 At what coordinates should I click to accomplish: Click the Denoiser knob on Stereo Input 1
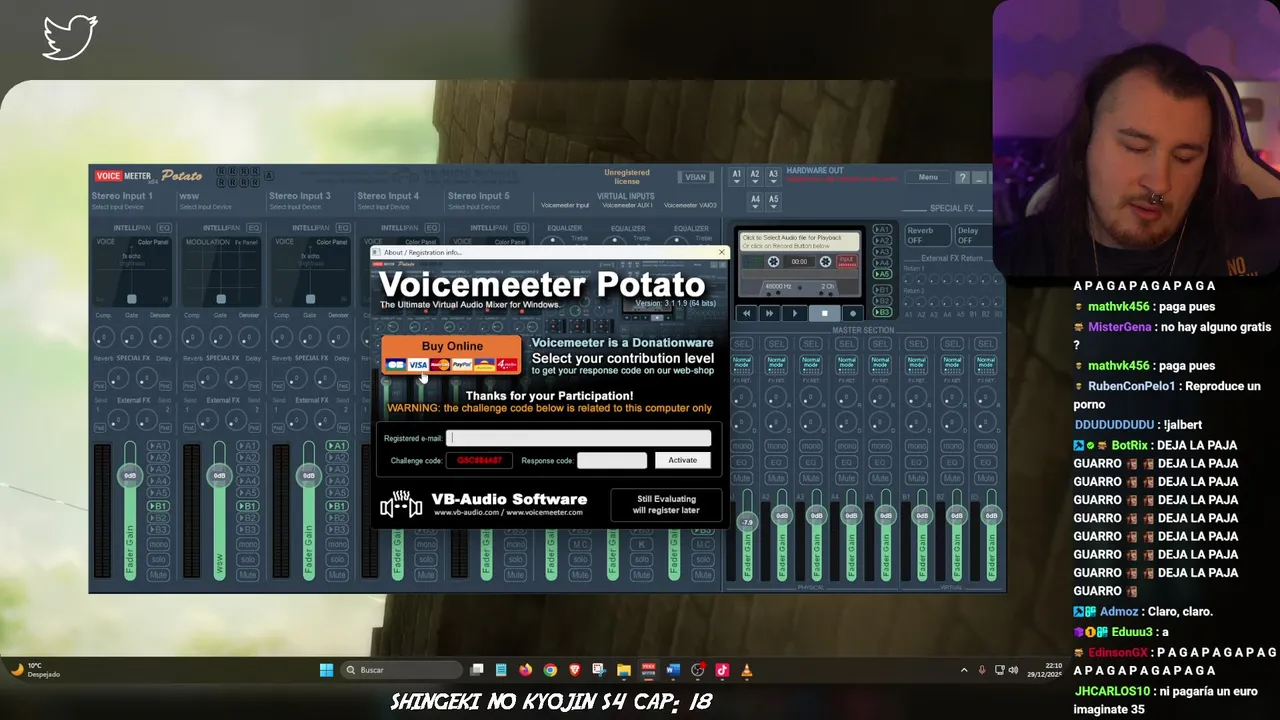click(x=160, y=338)
